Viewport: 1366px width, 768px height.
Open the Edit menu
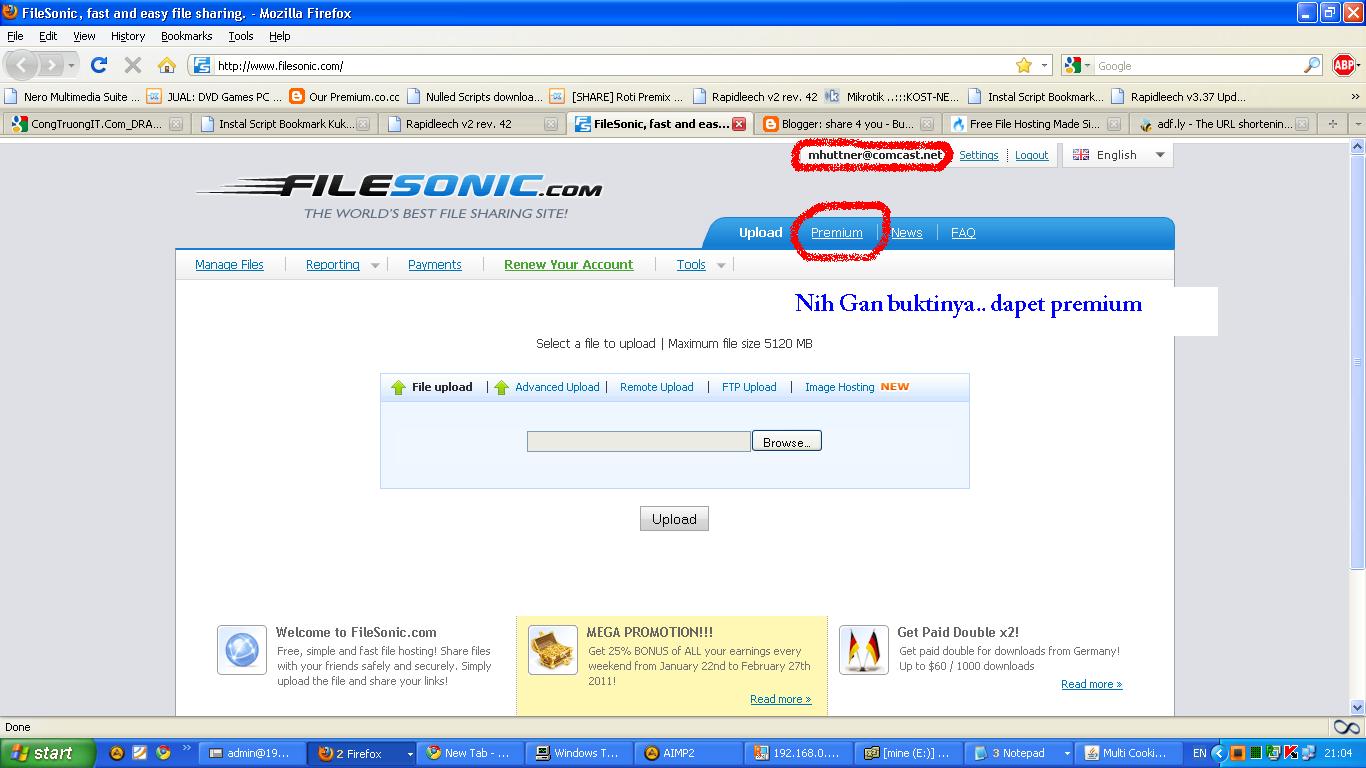coord(48,36)
